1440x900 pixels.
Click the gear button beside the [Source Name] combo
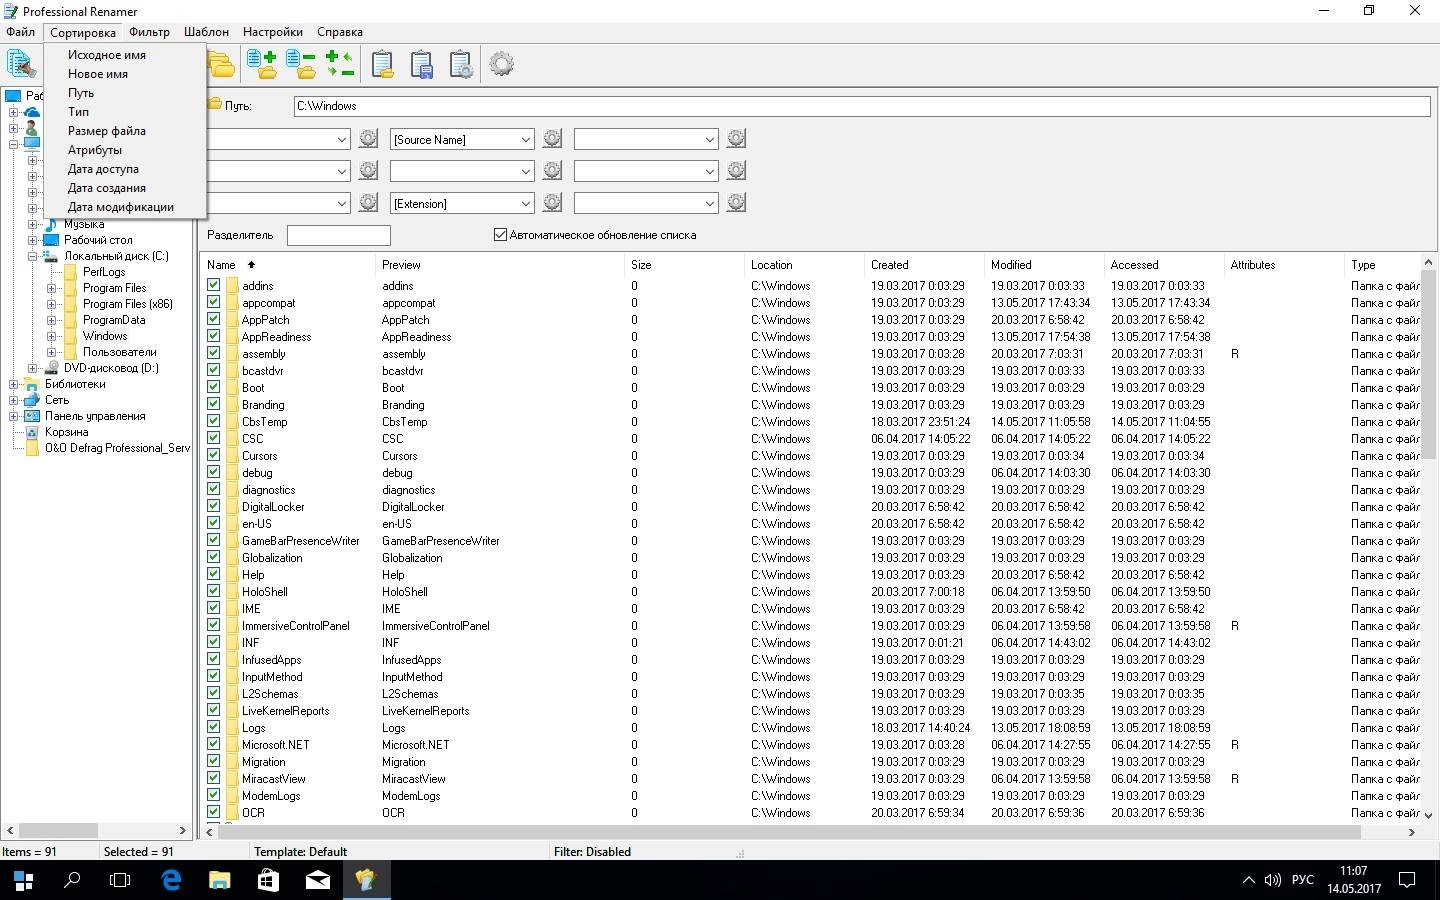(x=552, y=139)
